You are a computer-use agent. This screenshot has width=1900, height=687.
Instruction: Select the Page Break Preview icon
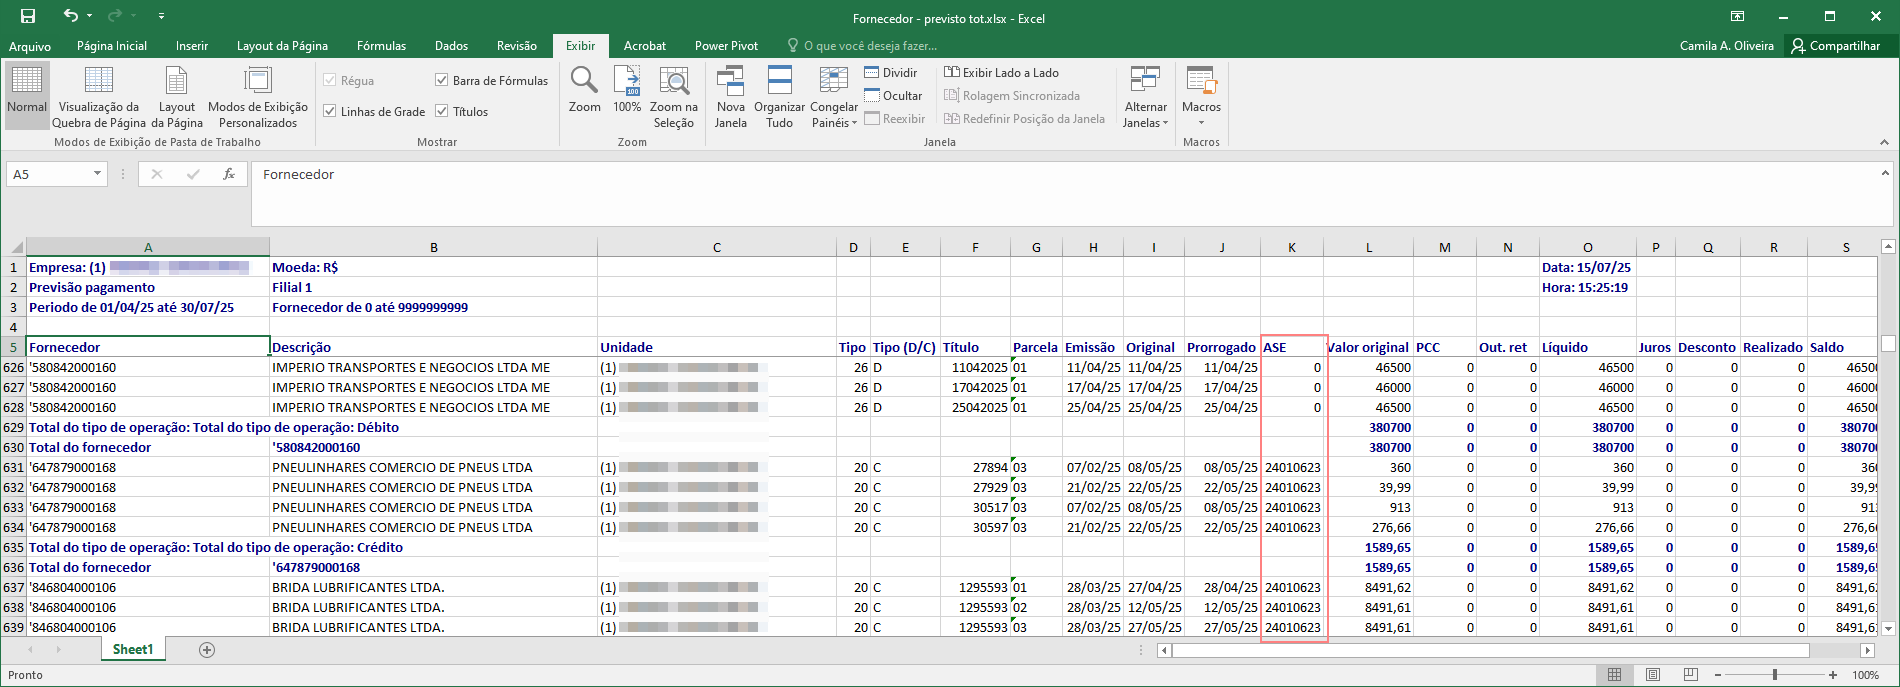99,80
